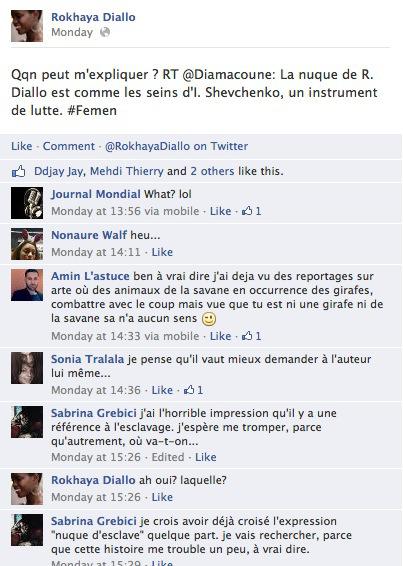Open Rokhaya Diallo post author name

click(93, 17)
